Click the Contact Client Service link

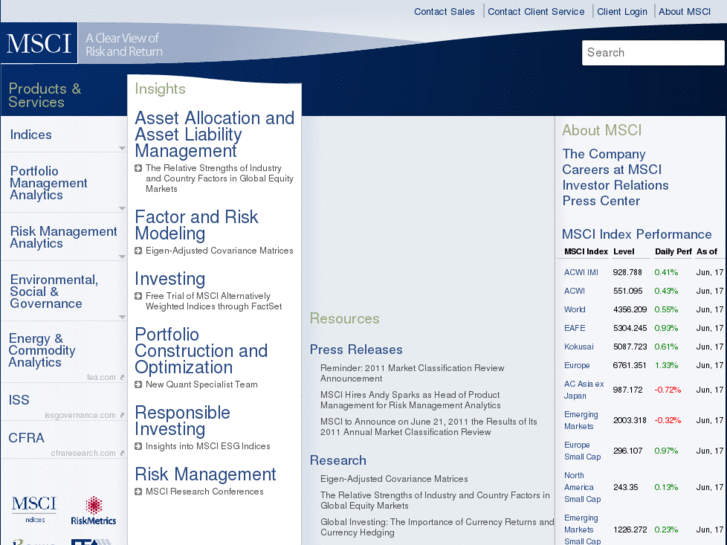pos(536,12)
